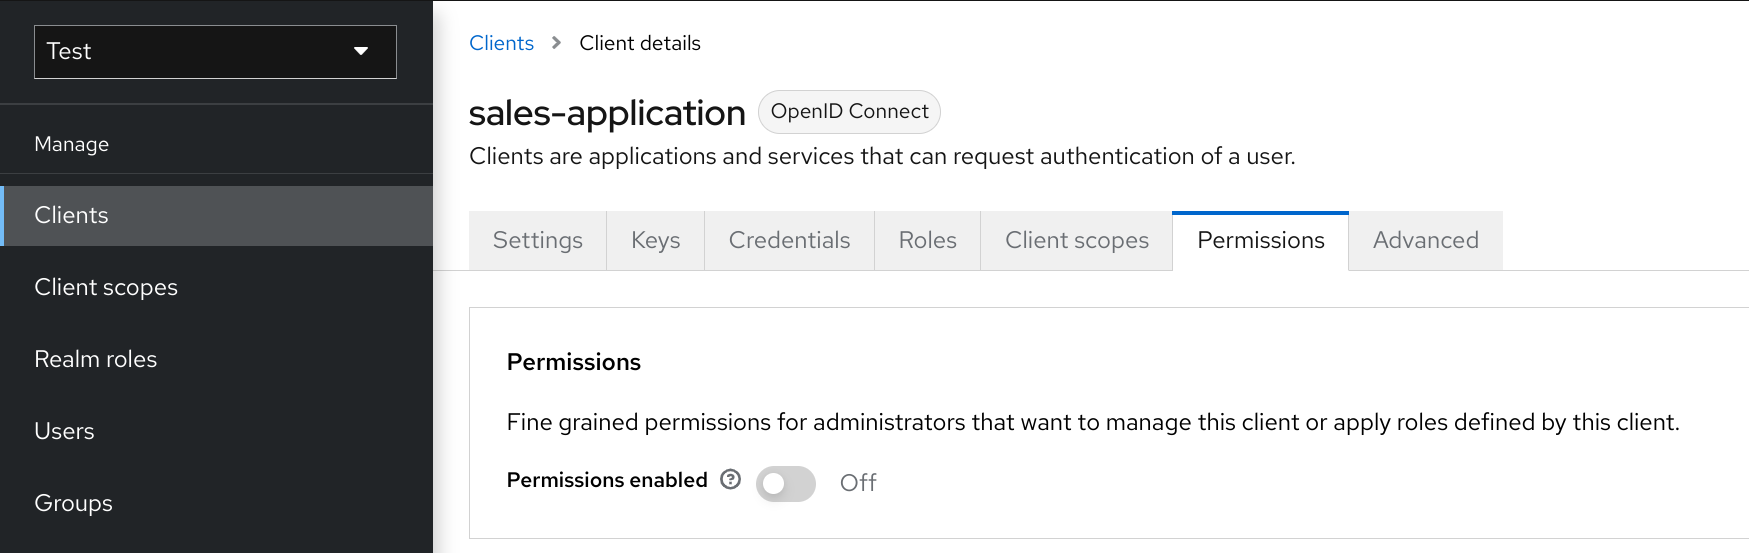Open the Client scopes tab
Screen dimensions: 1749x553
pos(1076,241)
